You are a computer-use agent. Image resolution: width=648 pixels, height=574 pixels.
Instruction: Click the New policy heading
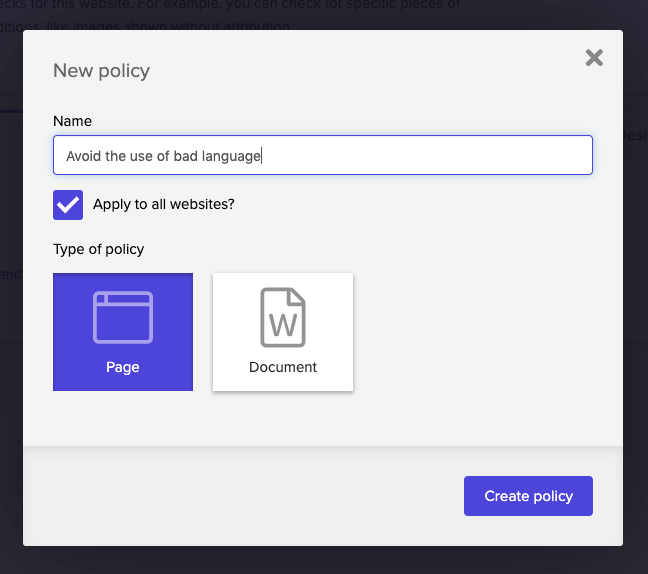click(101, 71)
